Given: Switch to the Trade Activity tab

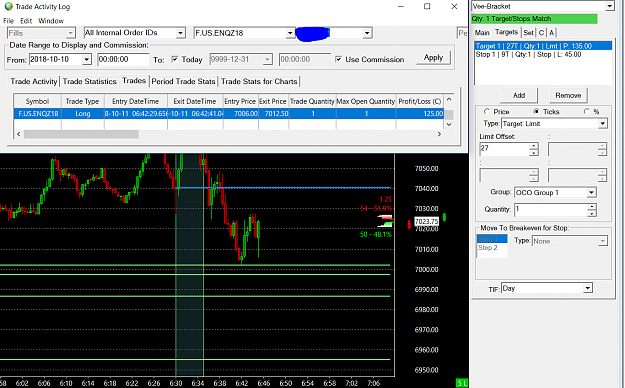Looking at the screenshot, I should tap(33, 81).
